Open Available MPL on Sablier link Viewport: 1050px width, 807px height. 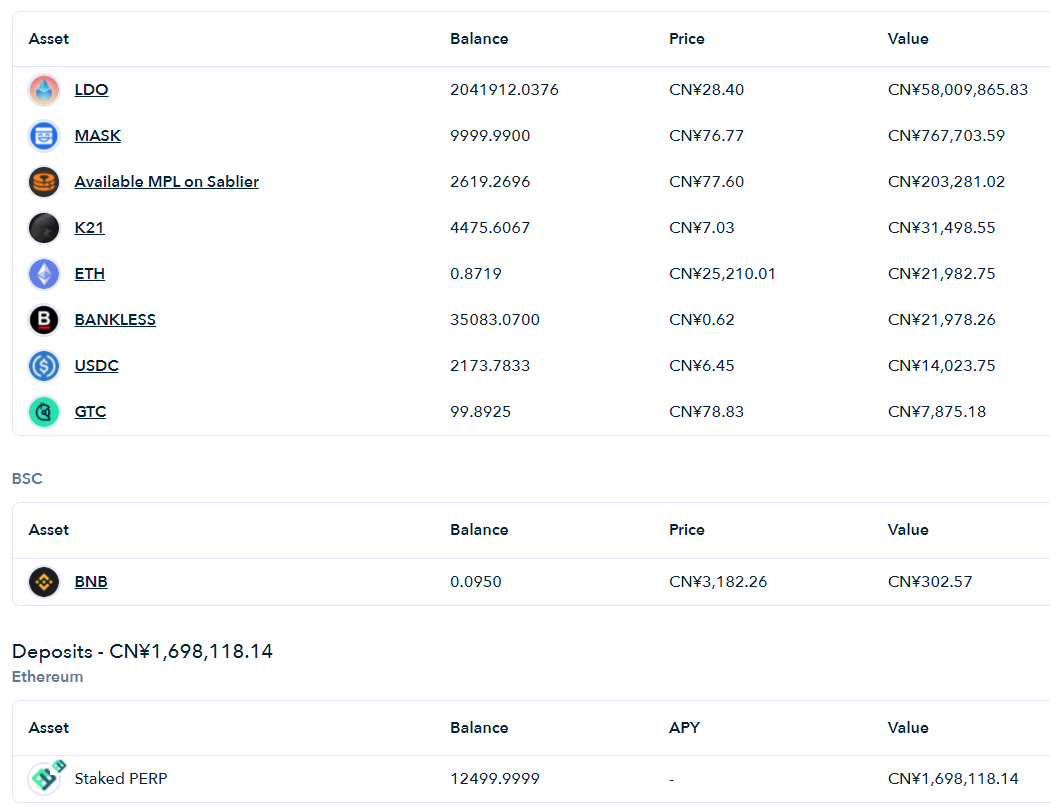coord(167,181)
